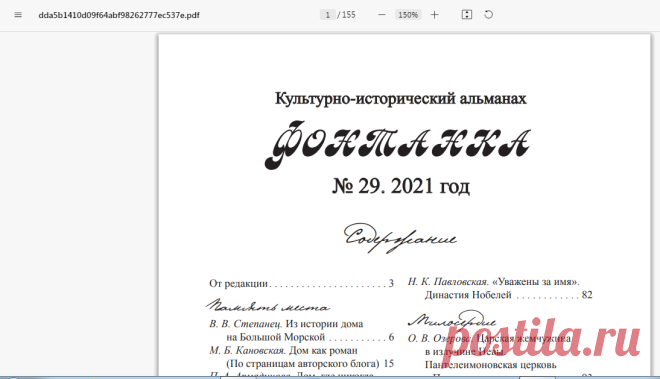Click the zoom out minus icon

pyautogui.click(x=382, y=15)
